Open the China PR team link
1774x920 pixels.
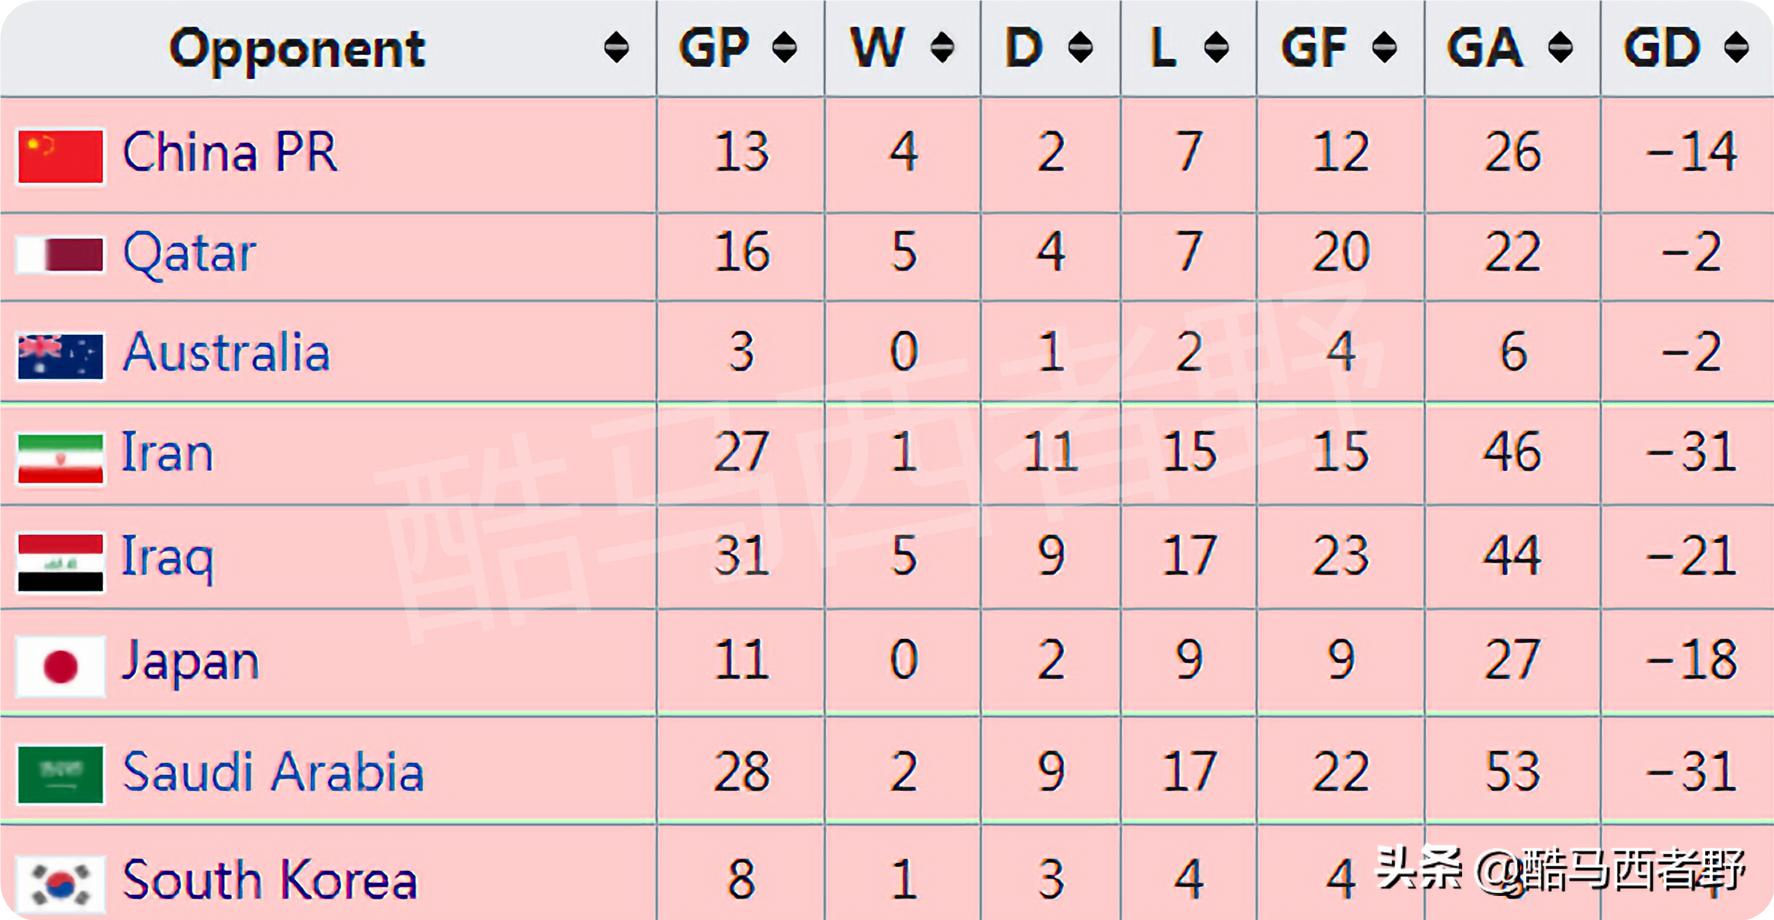(x=230, y=153)
